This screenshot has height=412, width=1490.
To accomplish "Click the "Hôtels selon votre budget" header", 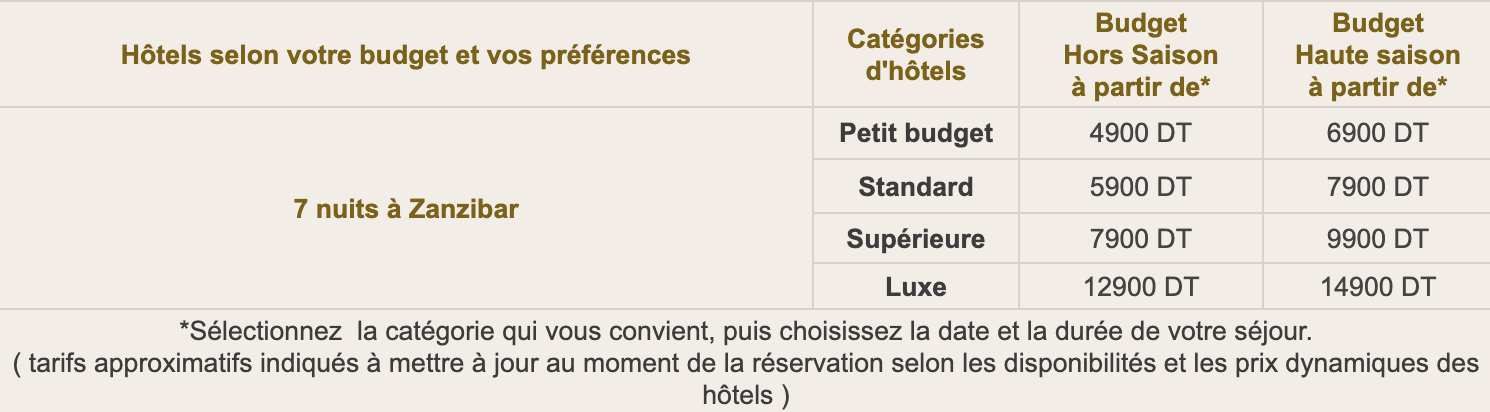I will (405, 54).
